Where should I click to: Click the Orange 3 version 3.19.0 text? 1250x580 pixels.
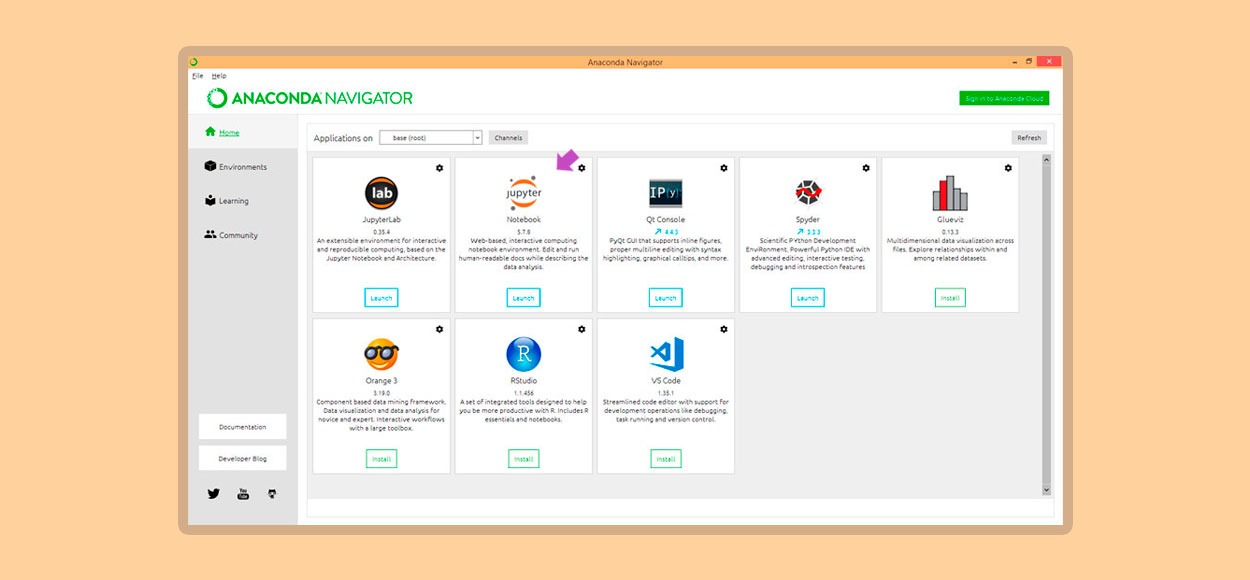tap(381, 393)
